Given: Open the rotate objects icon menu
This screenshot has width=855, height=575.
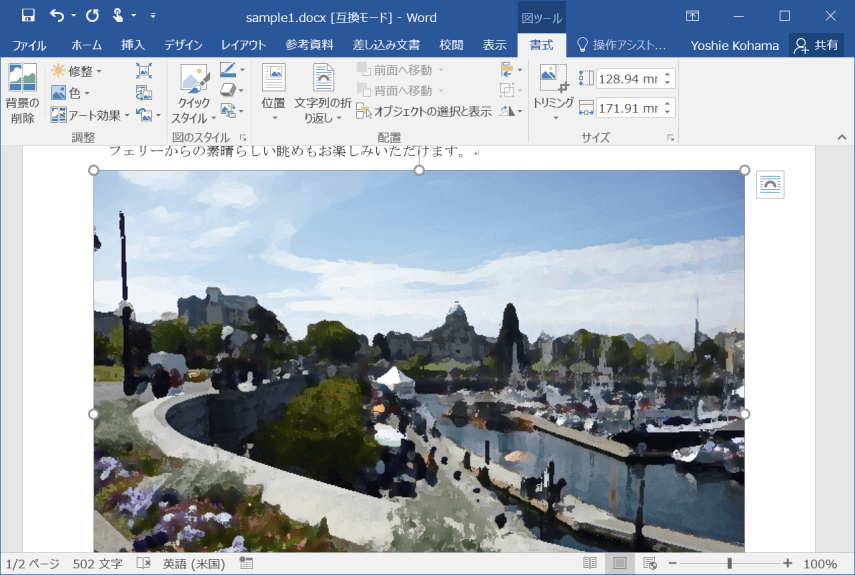Looking at the screenshot, I should point(511,111).
